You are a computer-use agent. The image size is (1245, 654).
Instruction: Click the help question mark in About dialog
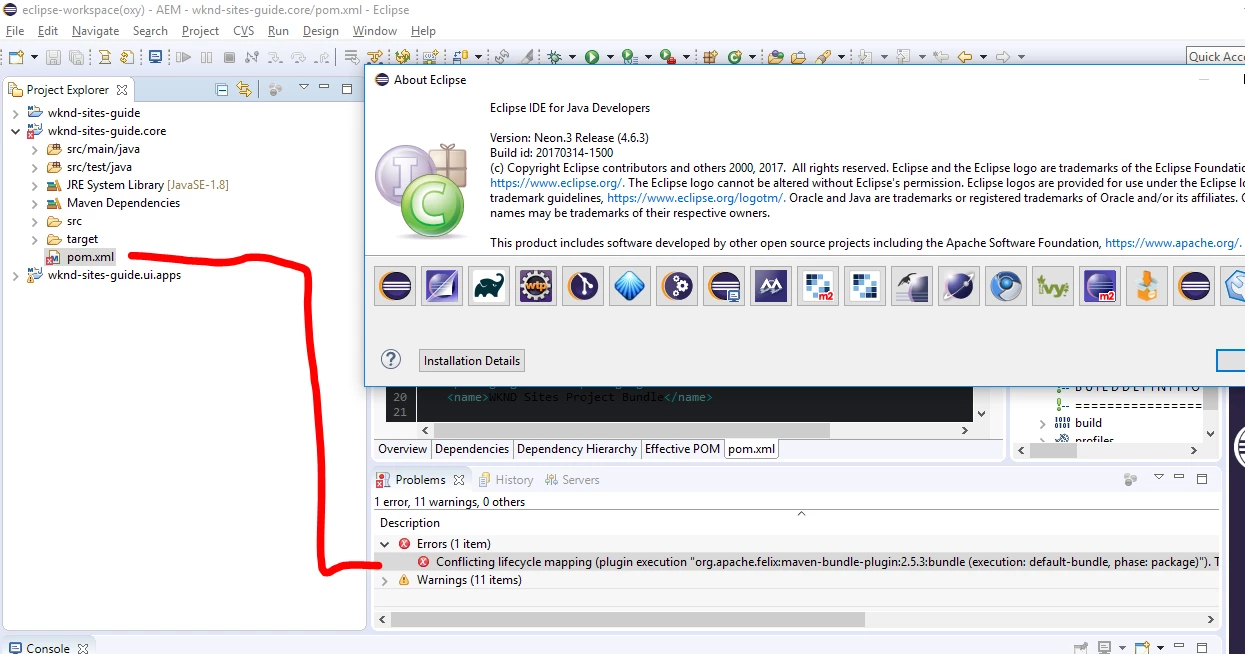(391, 360)
